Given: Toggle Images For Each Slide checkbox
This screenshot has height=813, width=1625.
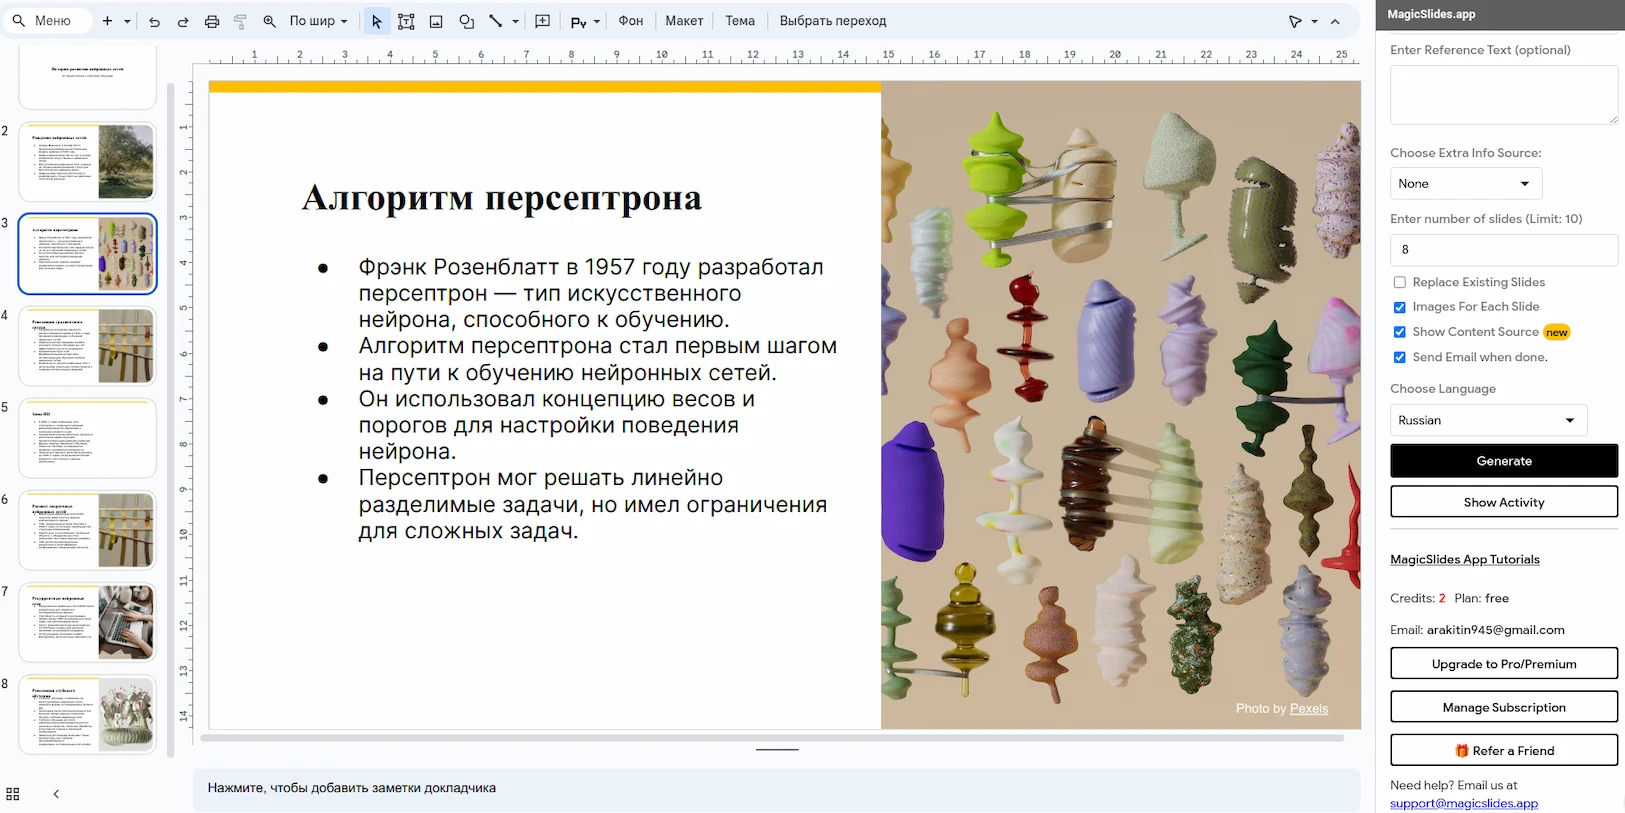Looking at the screenshot, I should [1400, 307].
